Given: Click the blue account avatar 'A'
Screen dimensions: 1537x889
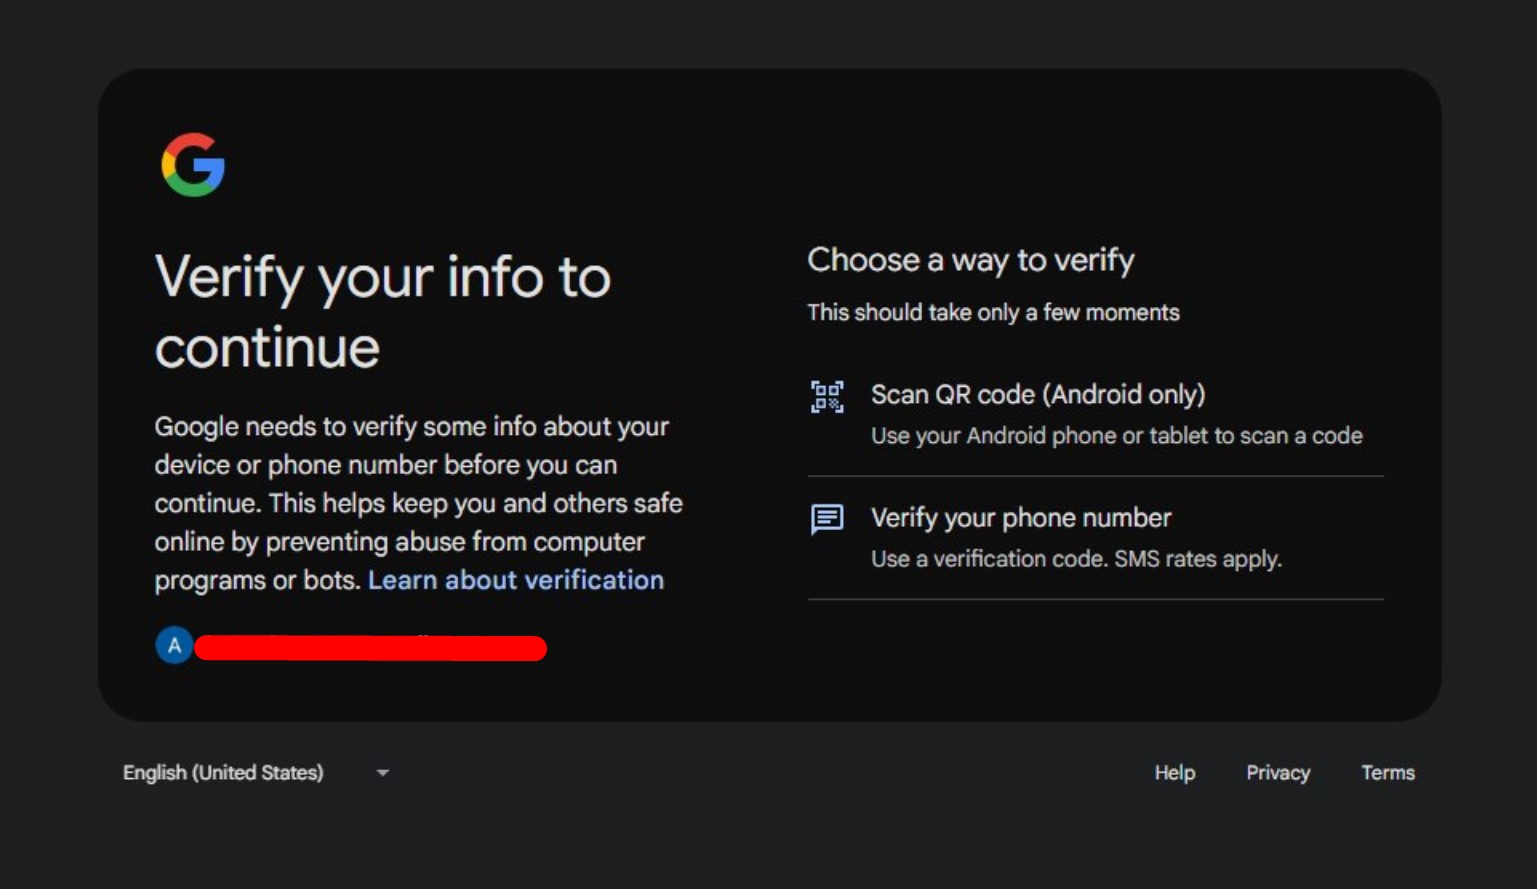Looking at the screenshot, I should pos(174,645).
